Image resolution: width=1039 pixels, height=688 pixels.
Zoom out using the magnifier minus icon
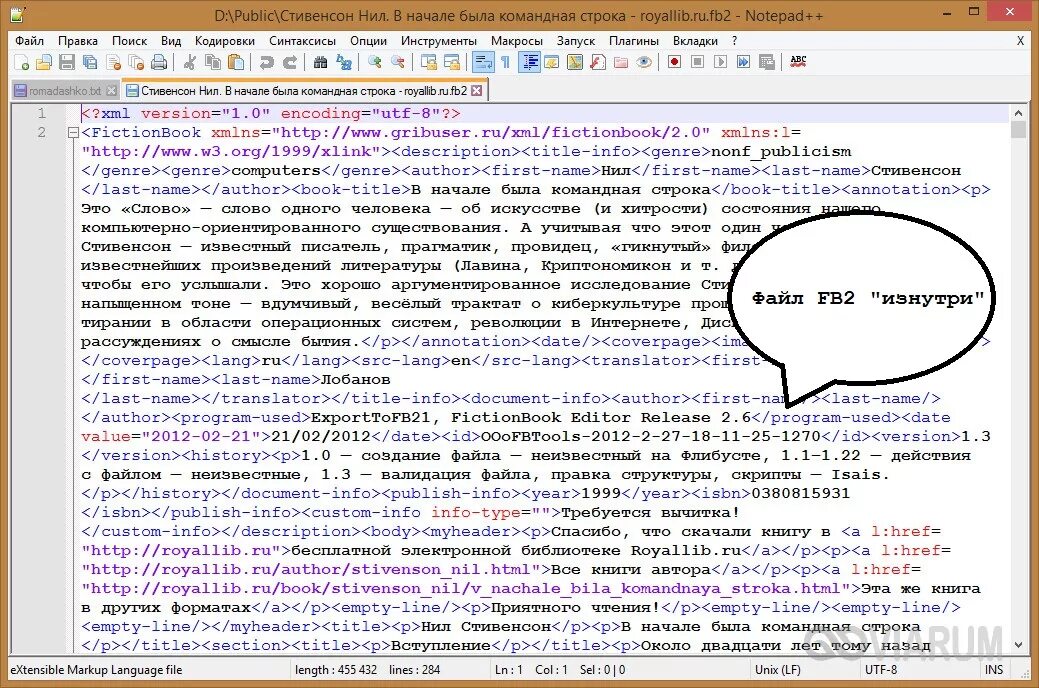click(x=398, y=62)
